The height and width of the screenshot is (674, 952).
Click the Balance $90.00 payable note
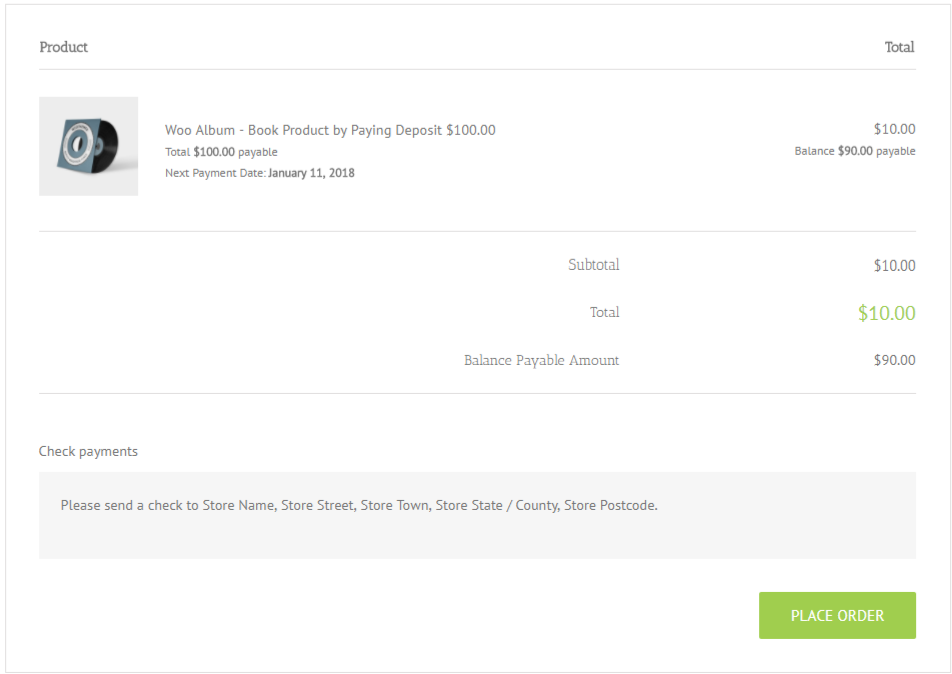[x=855, y=151]
